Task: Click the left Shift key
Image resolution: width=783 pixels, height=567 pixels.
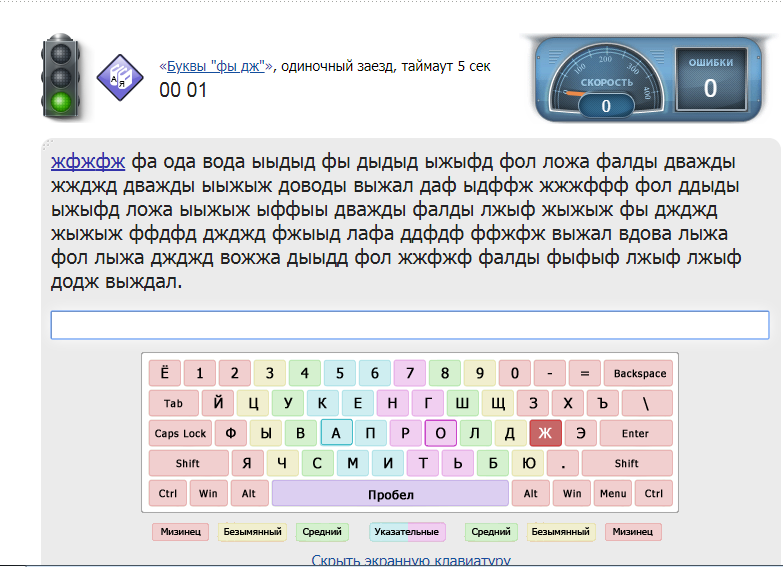Action: click(188, 463)
